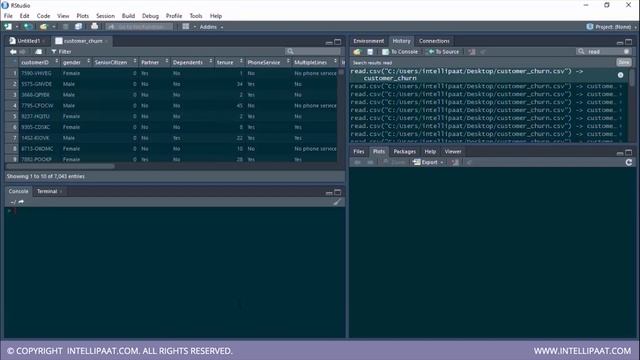The height and width of the screenshot is (360, 640).
Task: Click the data viewer search box
Action: 313,51
